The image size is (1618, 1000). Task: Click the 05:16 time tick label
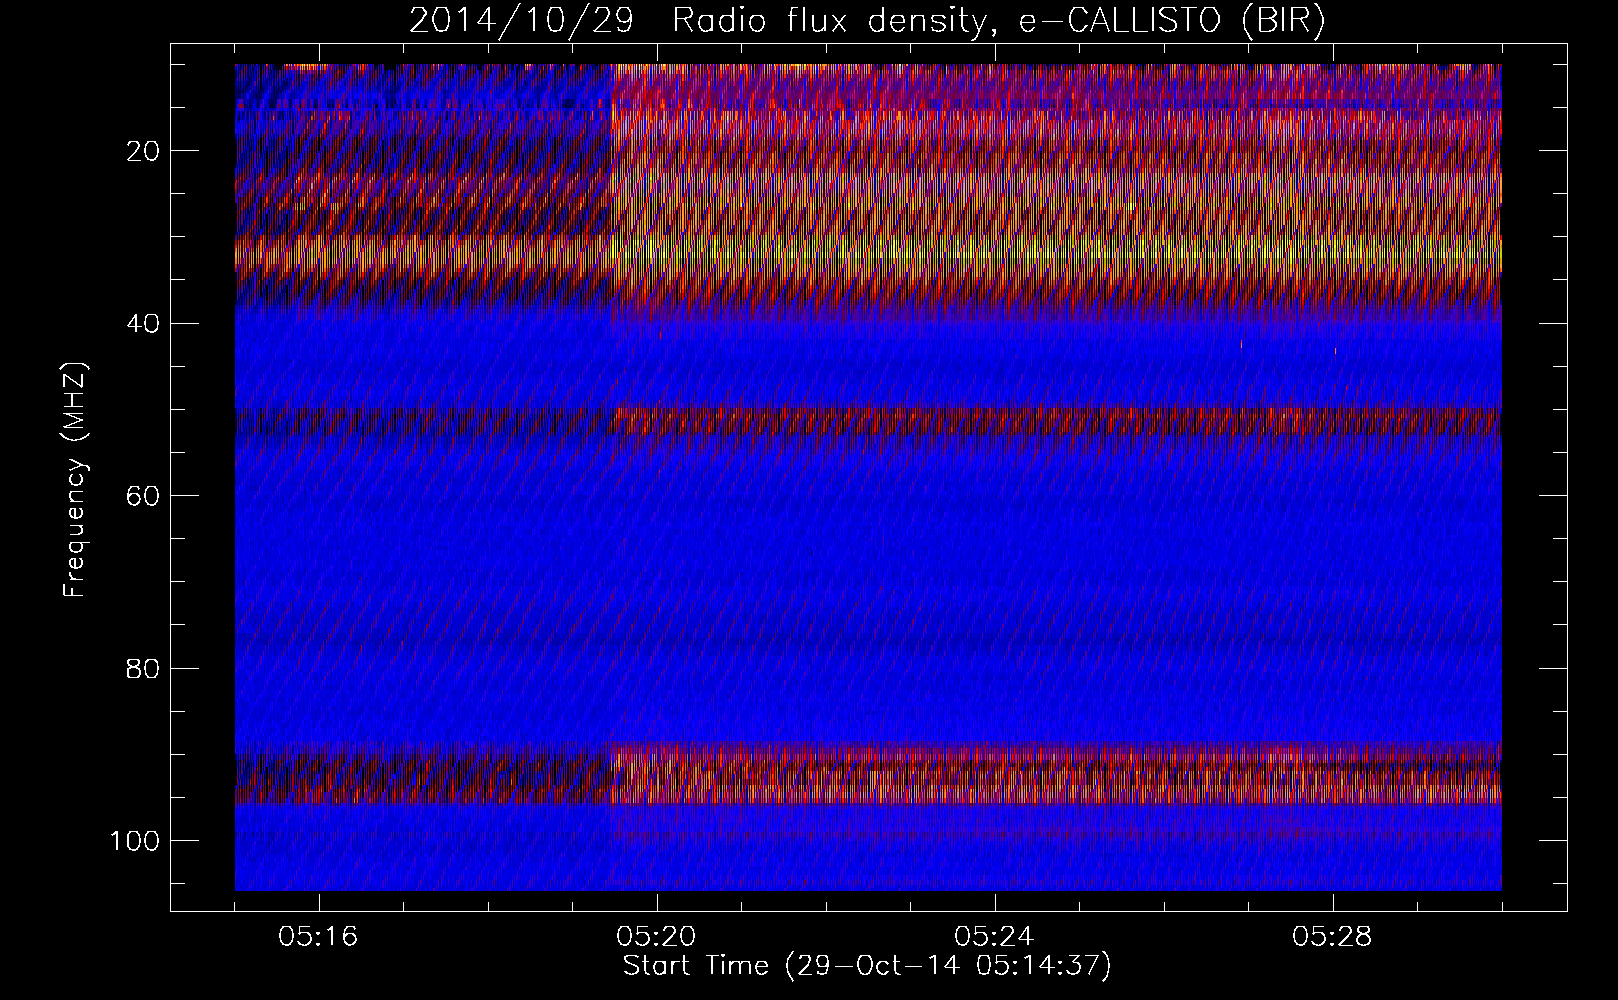click(319, 937)
